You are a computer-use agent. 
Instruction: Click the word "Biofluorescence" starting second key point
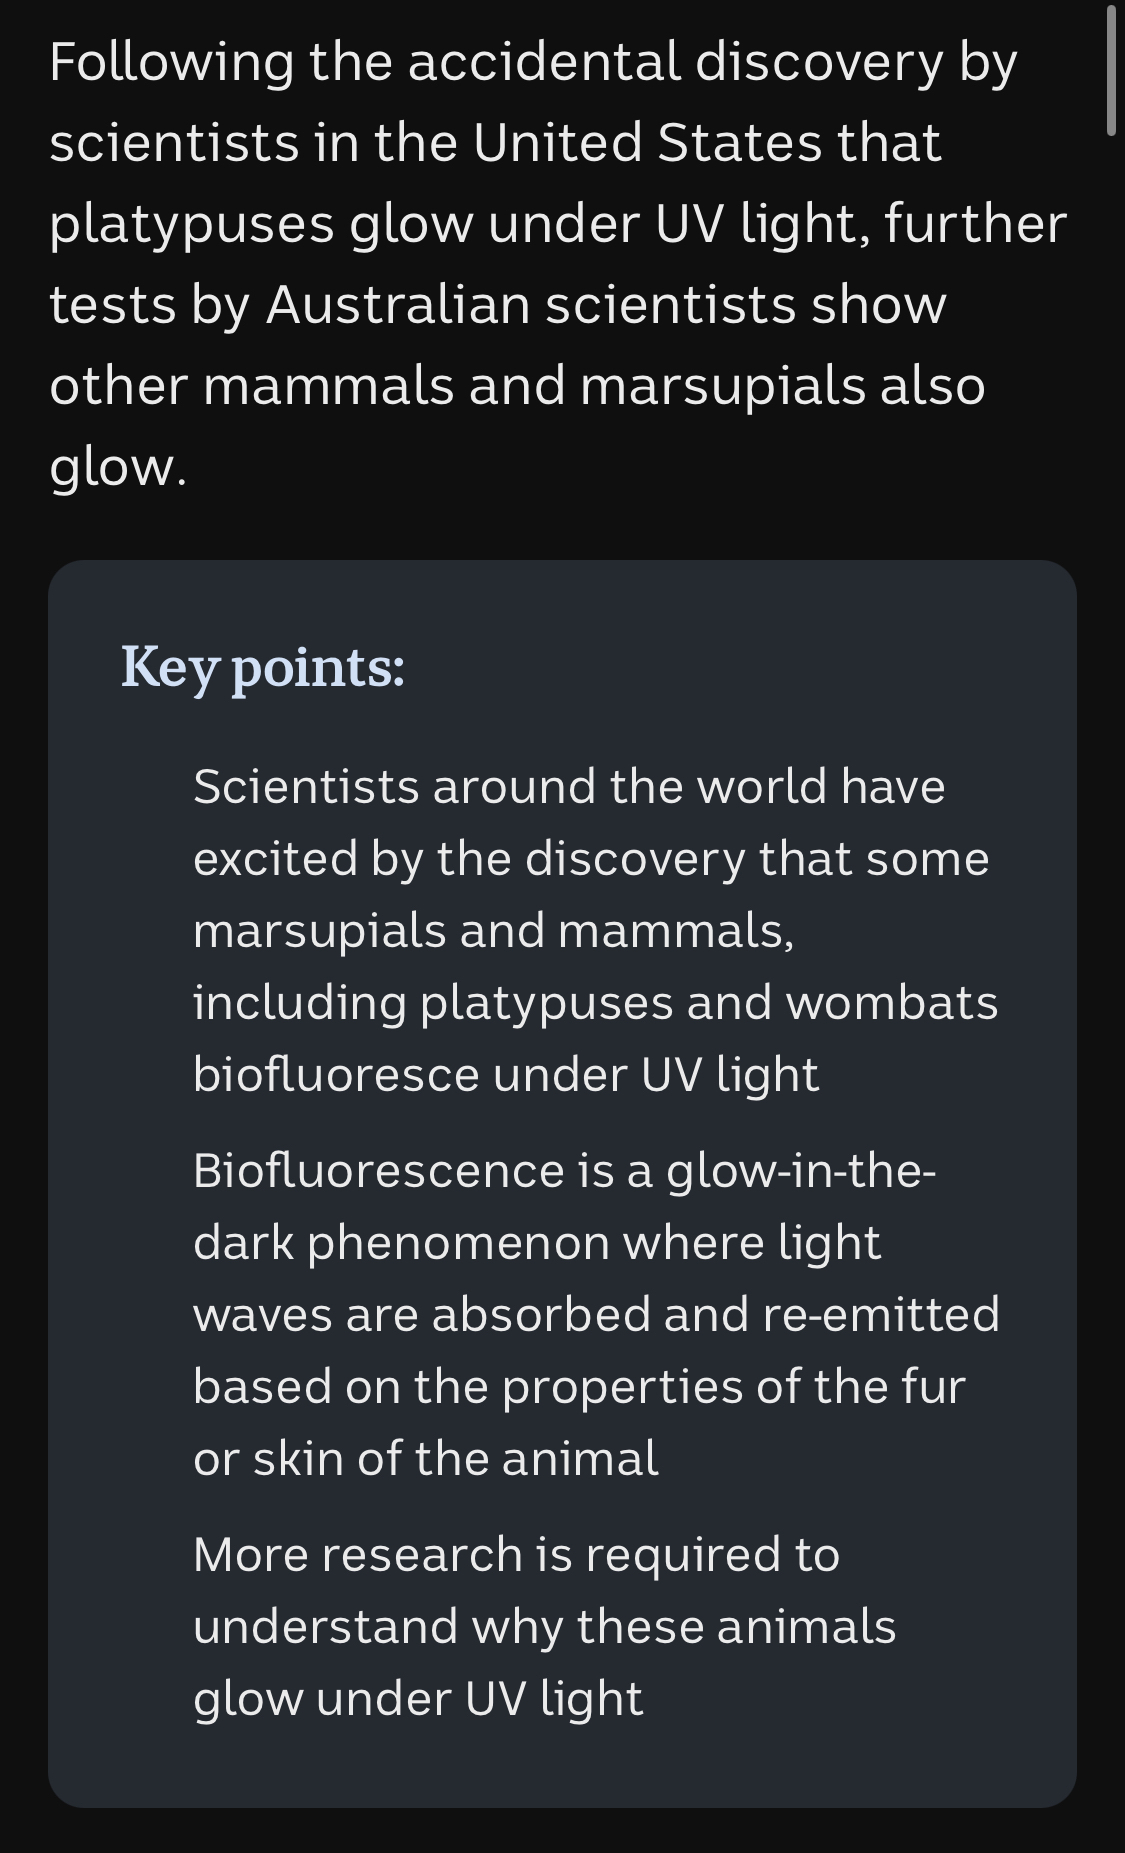[378, 1171]
